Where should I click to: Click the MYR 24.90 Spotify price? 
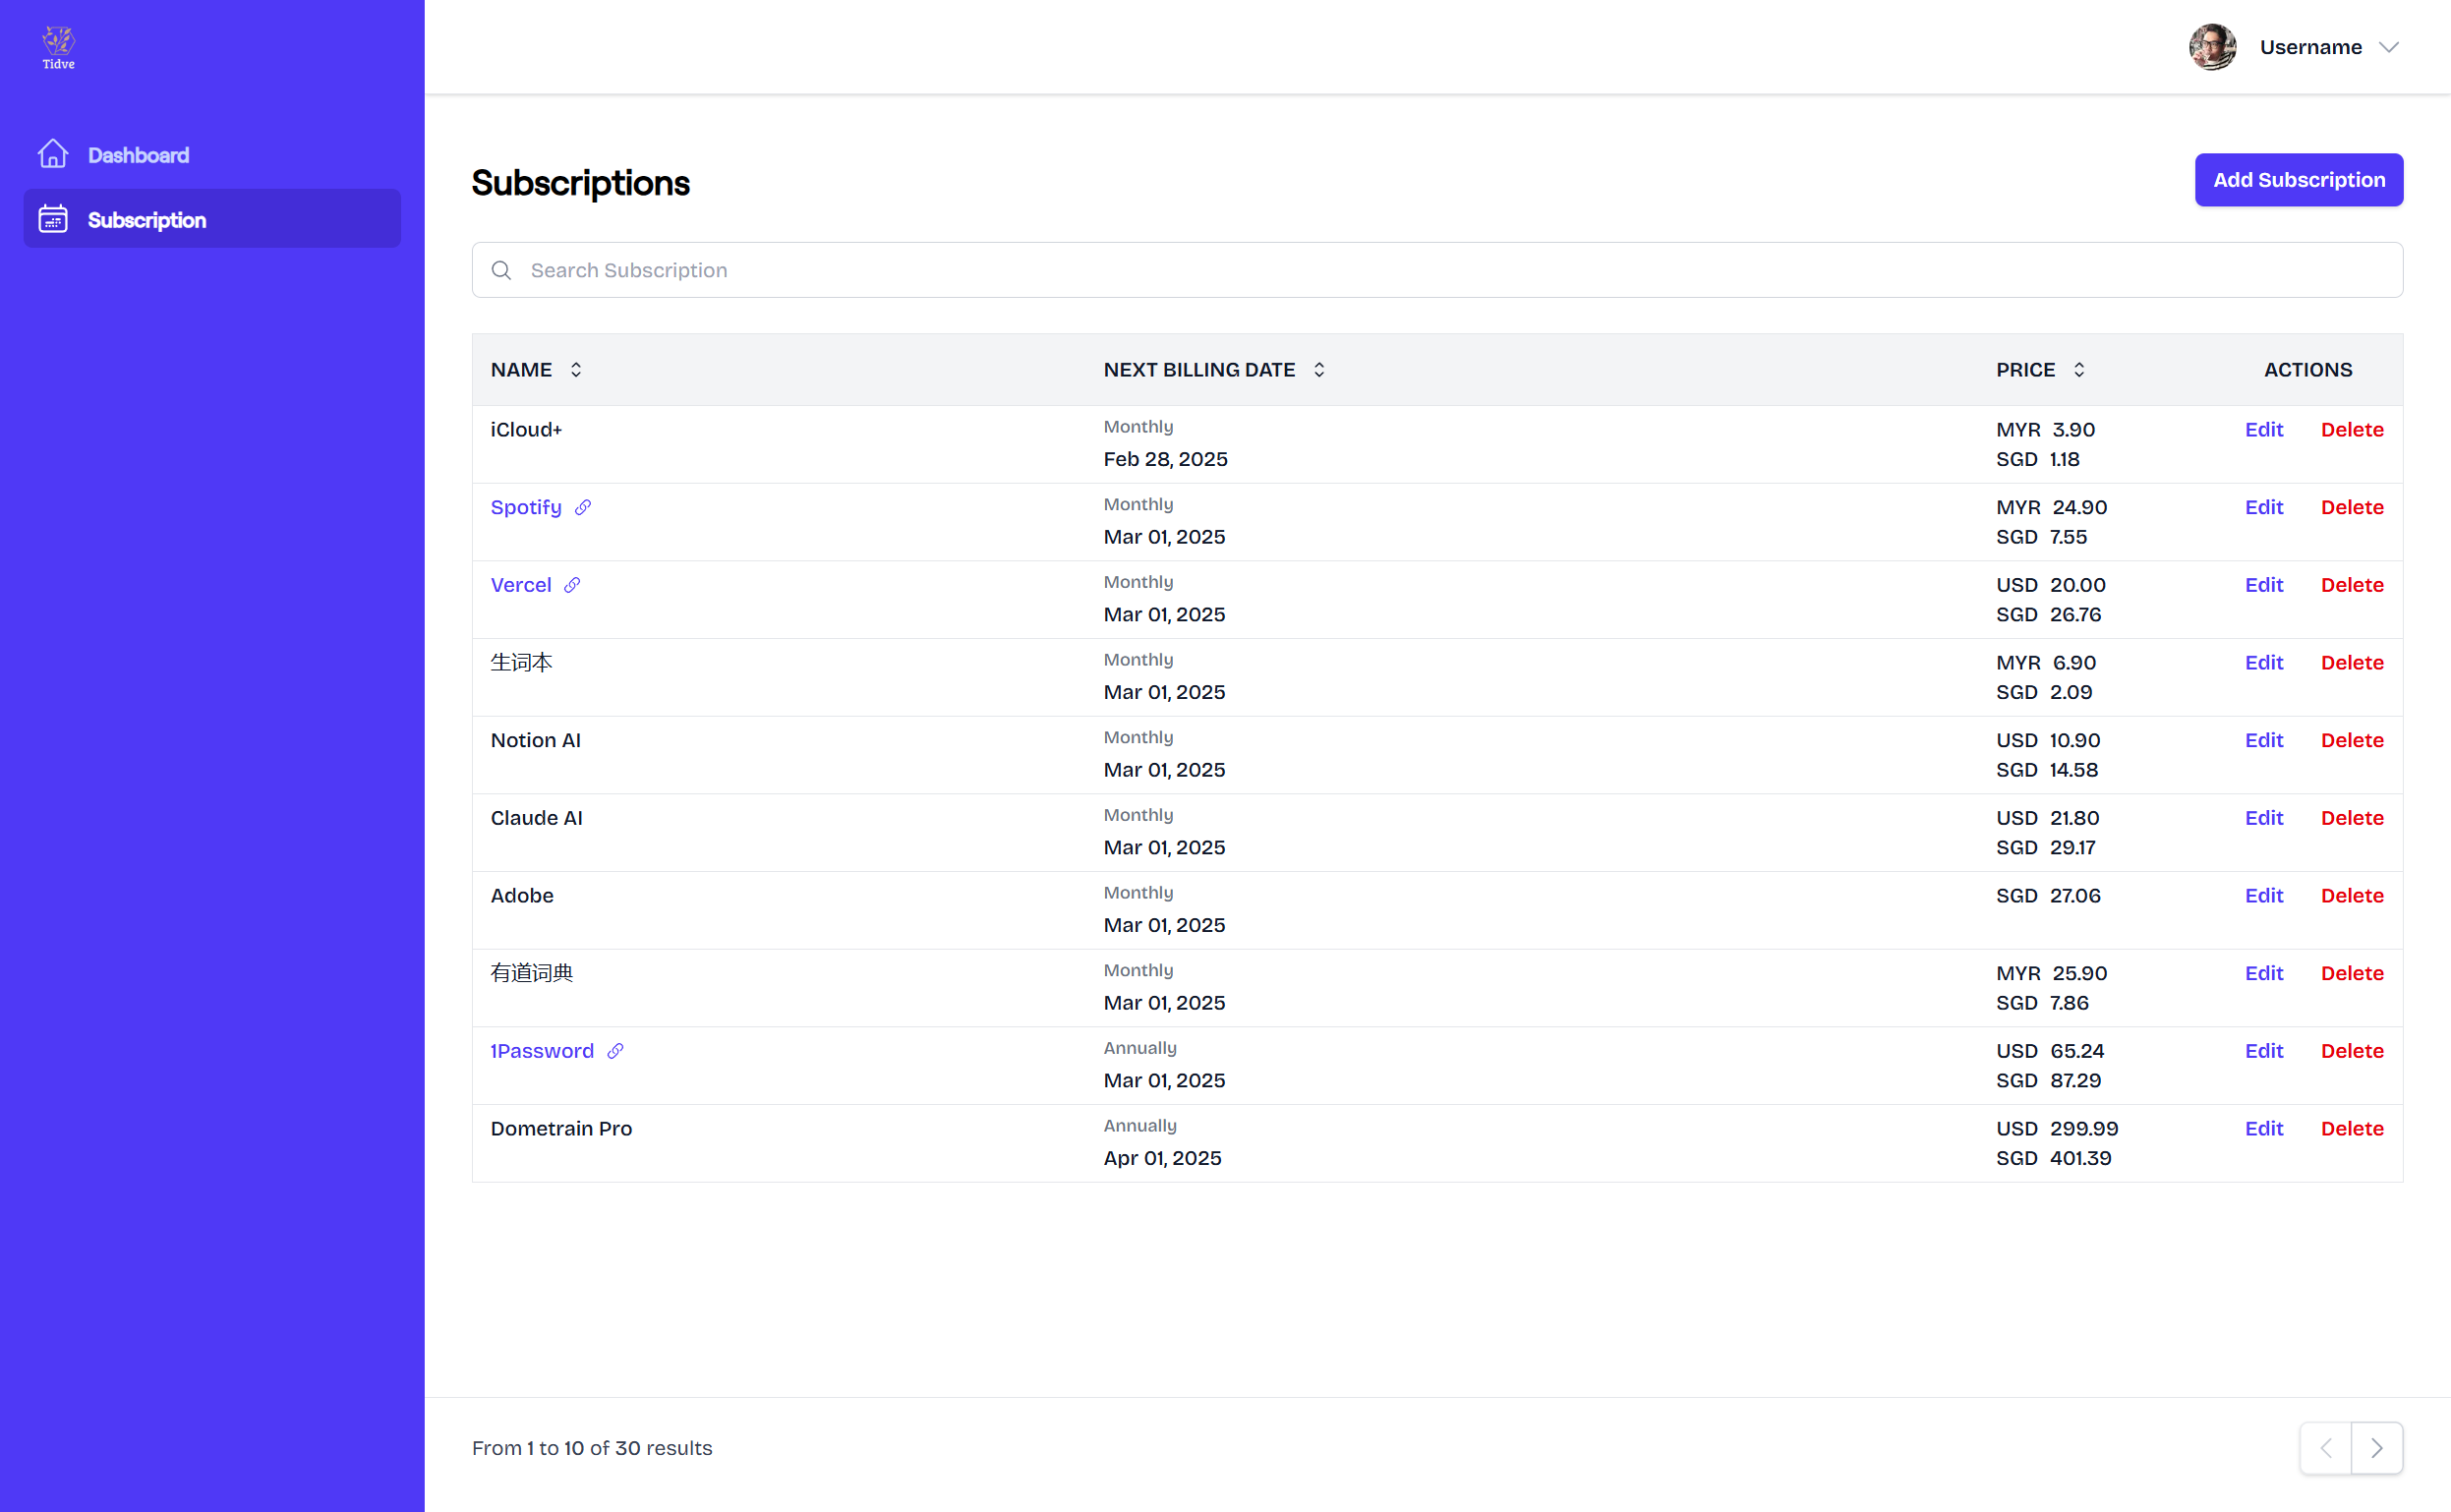[x=2052, y=508]
